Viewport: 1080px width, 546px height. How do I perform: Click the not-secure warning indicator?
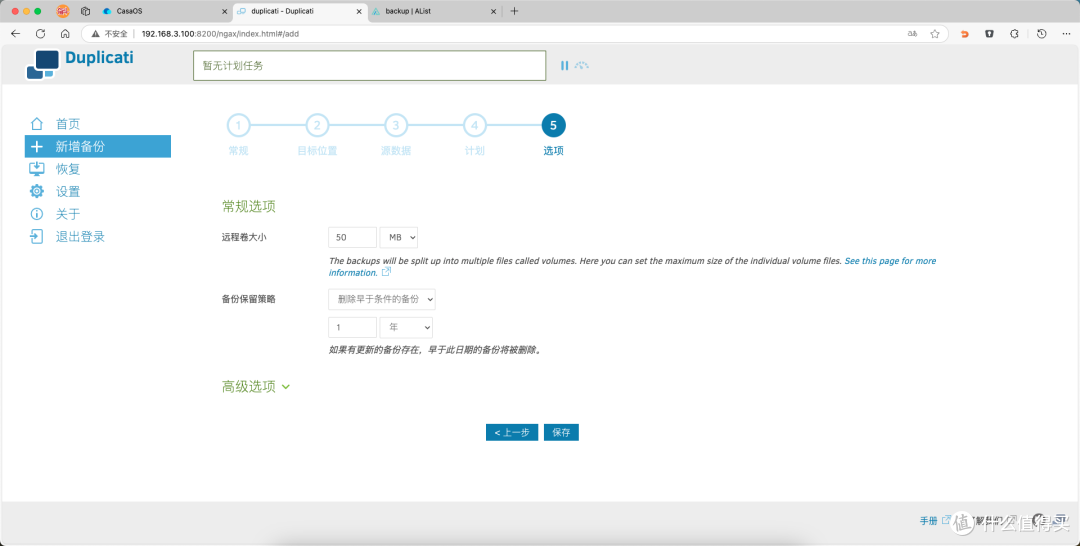(110, 34)
